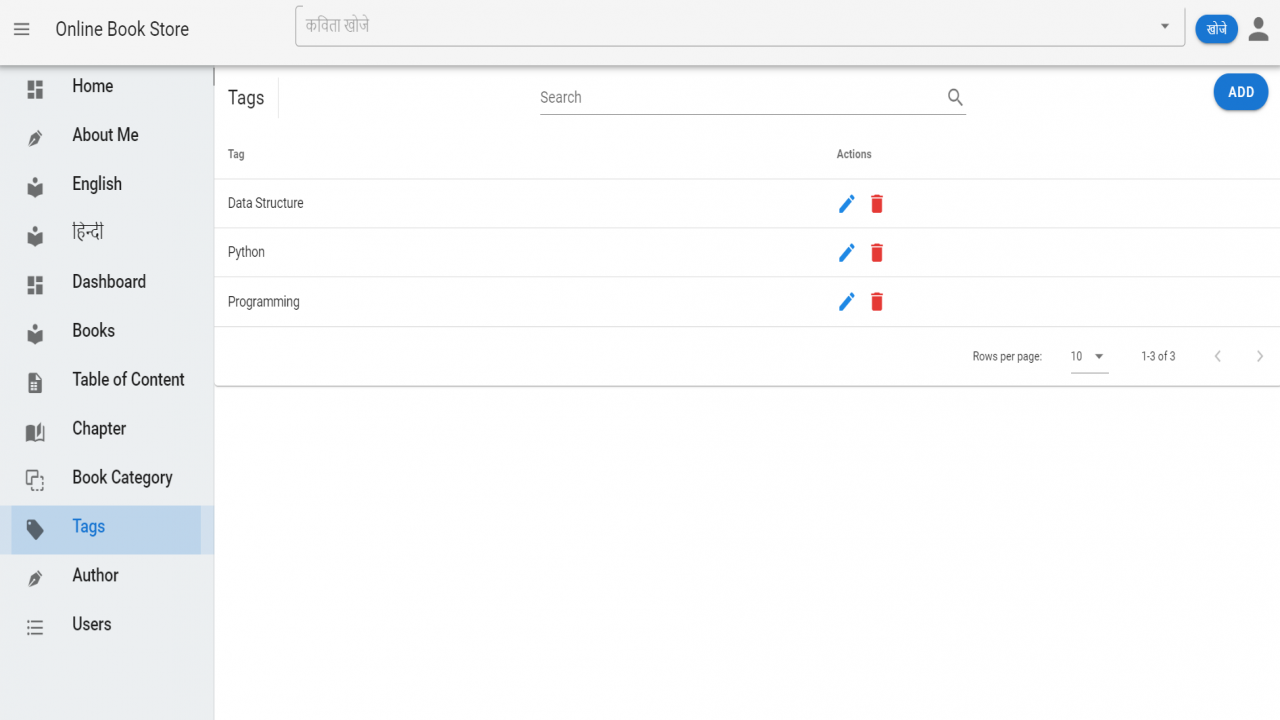
Task: Go to next page of tags
Action: coord(1260,356)
